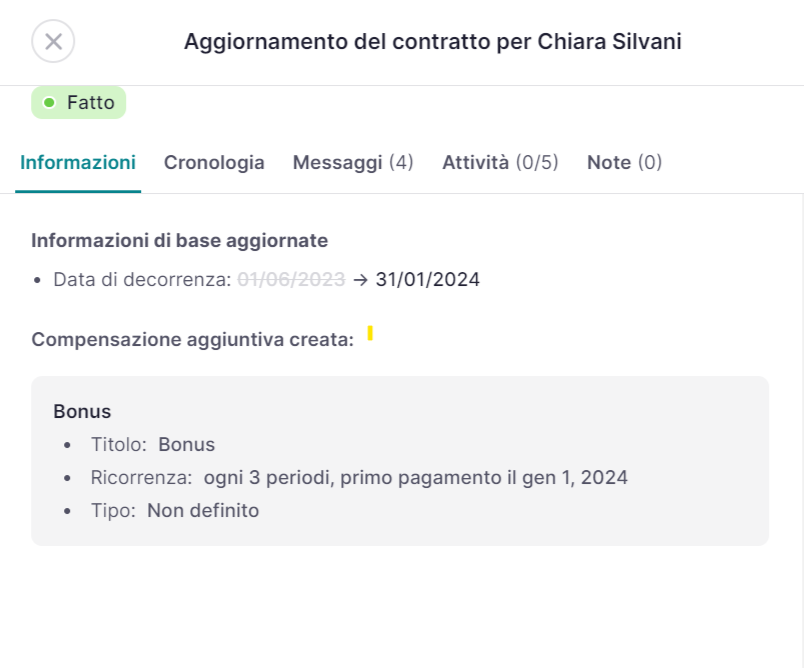The width and height of the screenshot is (804, 668).
Task: Close the contract update dialog
Action: (53, 41)
